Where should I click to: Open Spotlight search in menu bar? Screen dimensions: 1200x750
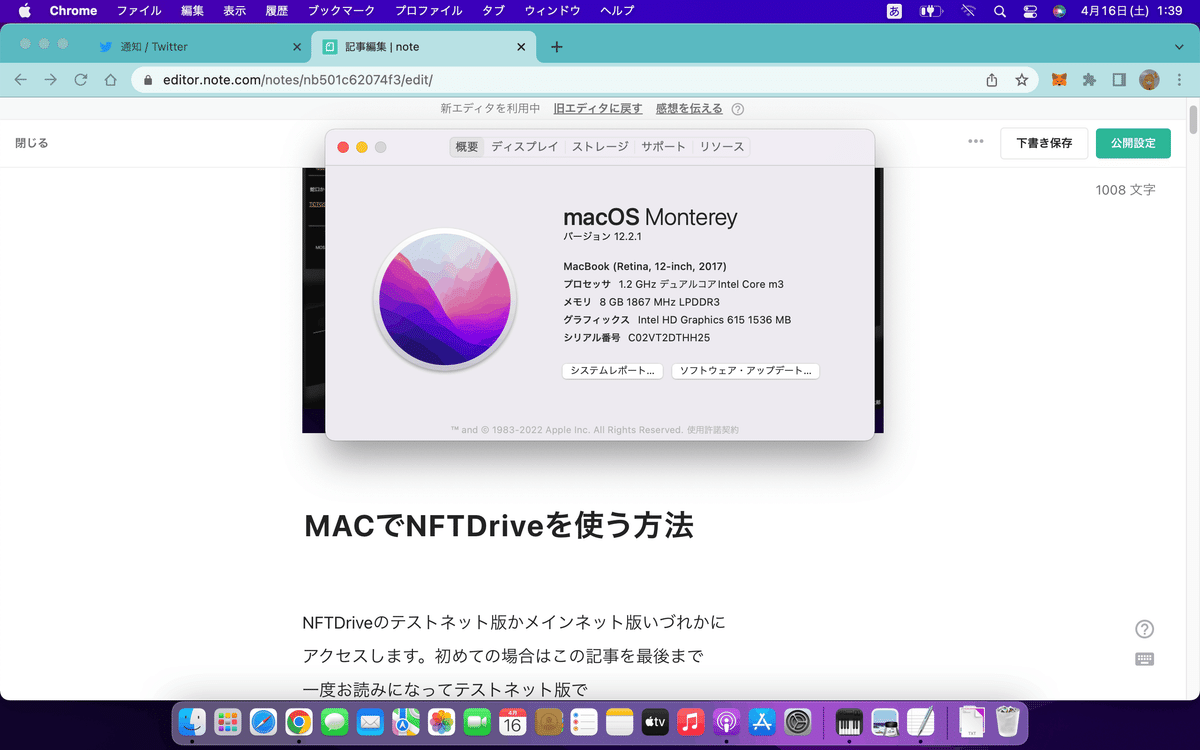point(1000,11)
